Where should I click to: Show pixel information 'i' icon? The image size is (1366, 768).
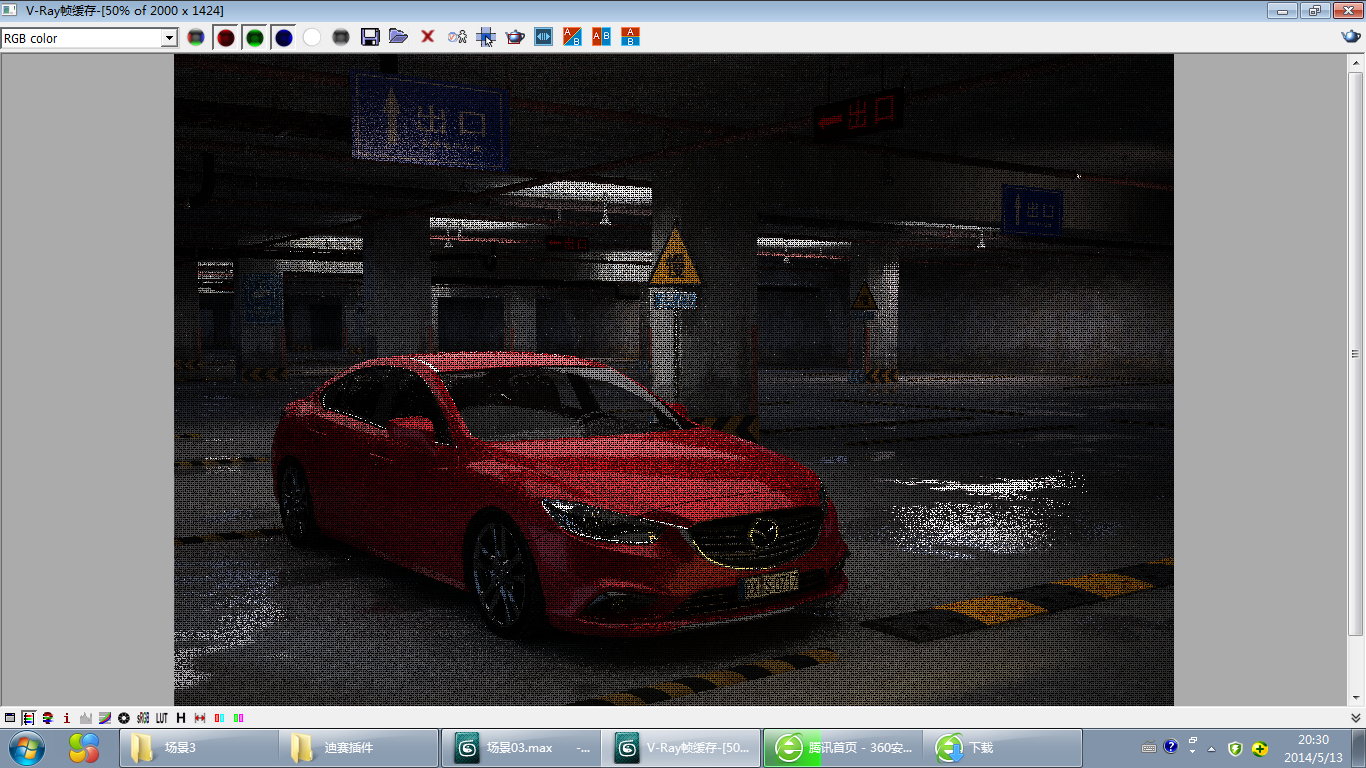click(66, 718)
